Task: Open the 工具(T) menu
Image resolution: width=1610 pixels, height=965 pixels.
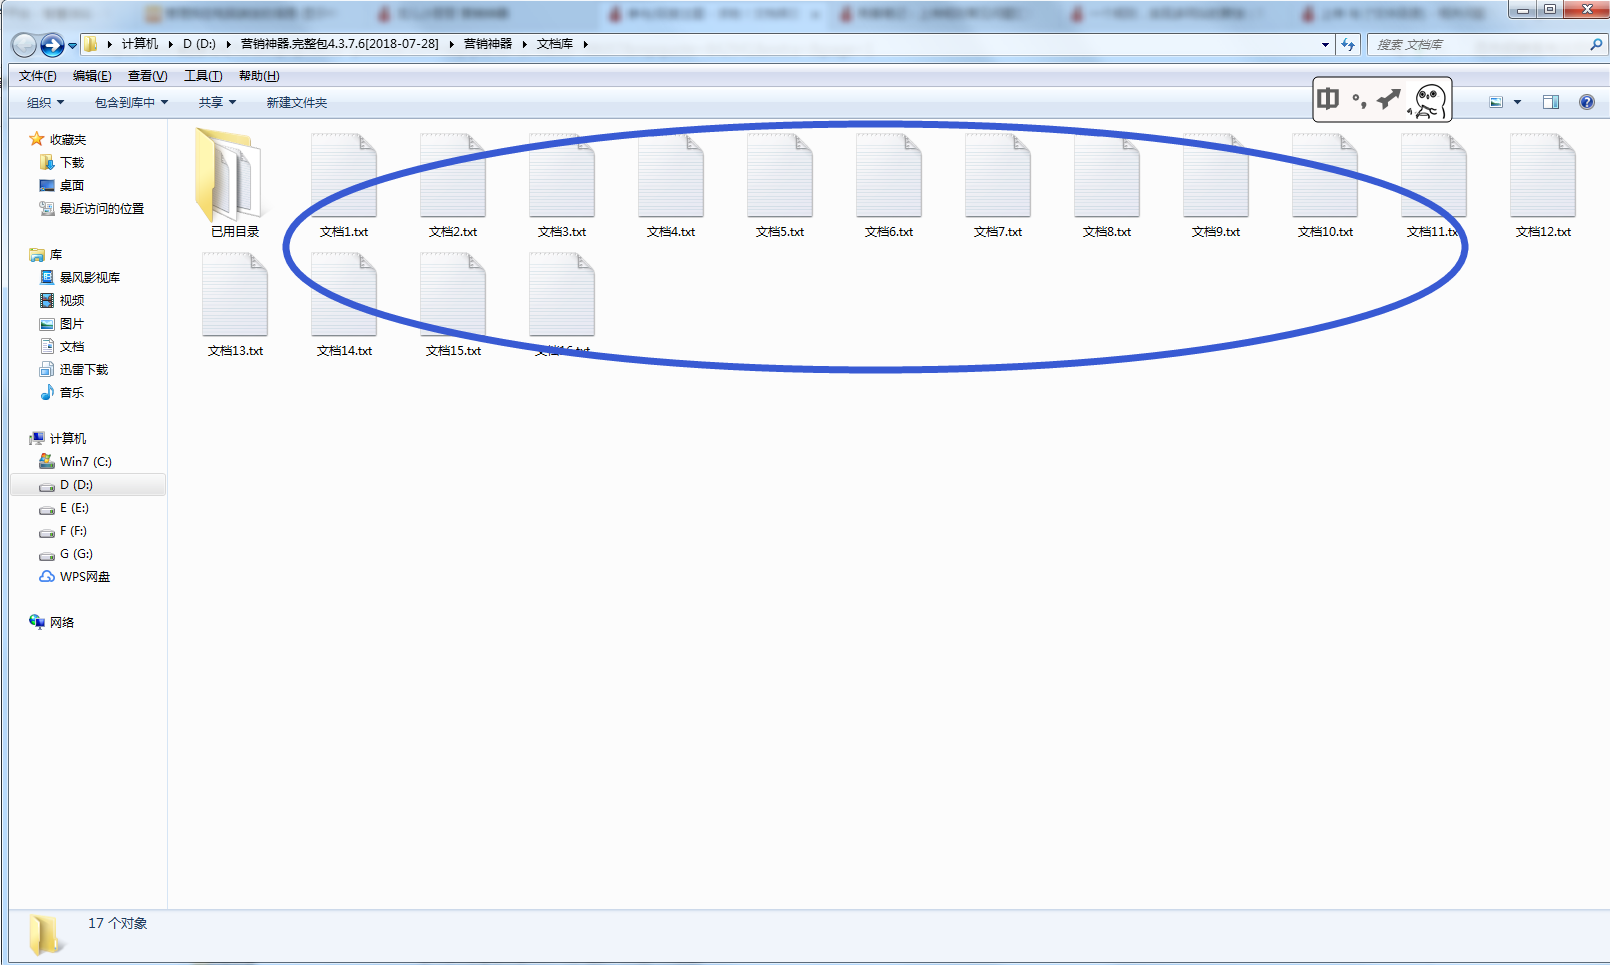Action: point(202,76)
